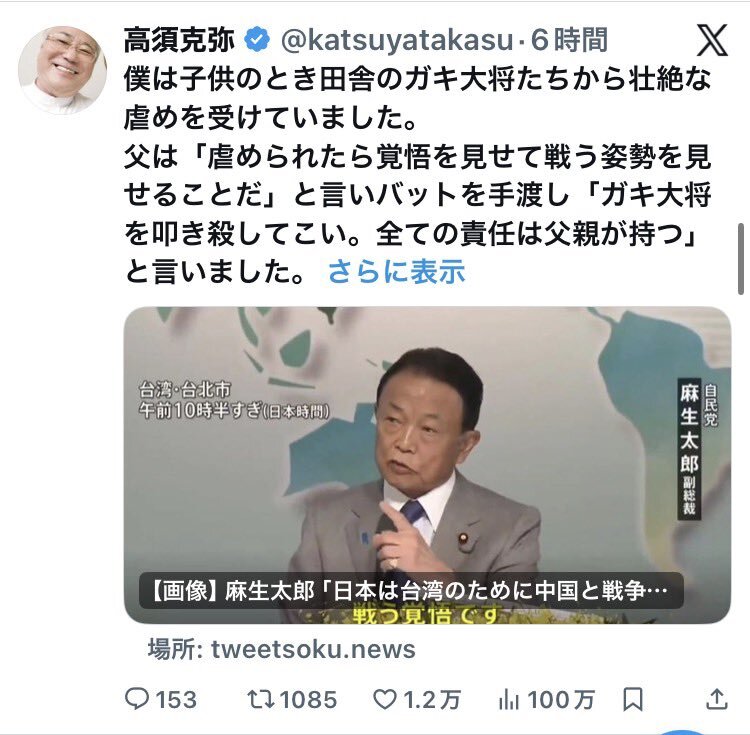The height and width of the screenshot is (735, 750).
Task: Click the 100万 view count
Action: 561,700
